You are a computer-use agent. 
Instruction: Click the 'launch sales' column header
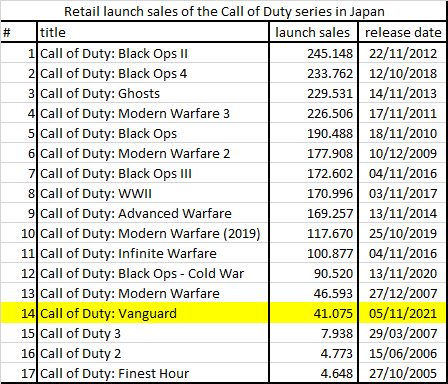[x=313, y=32]
